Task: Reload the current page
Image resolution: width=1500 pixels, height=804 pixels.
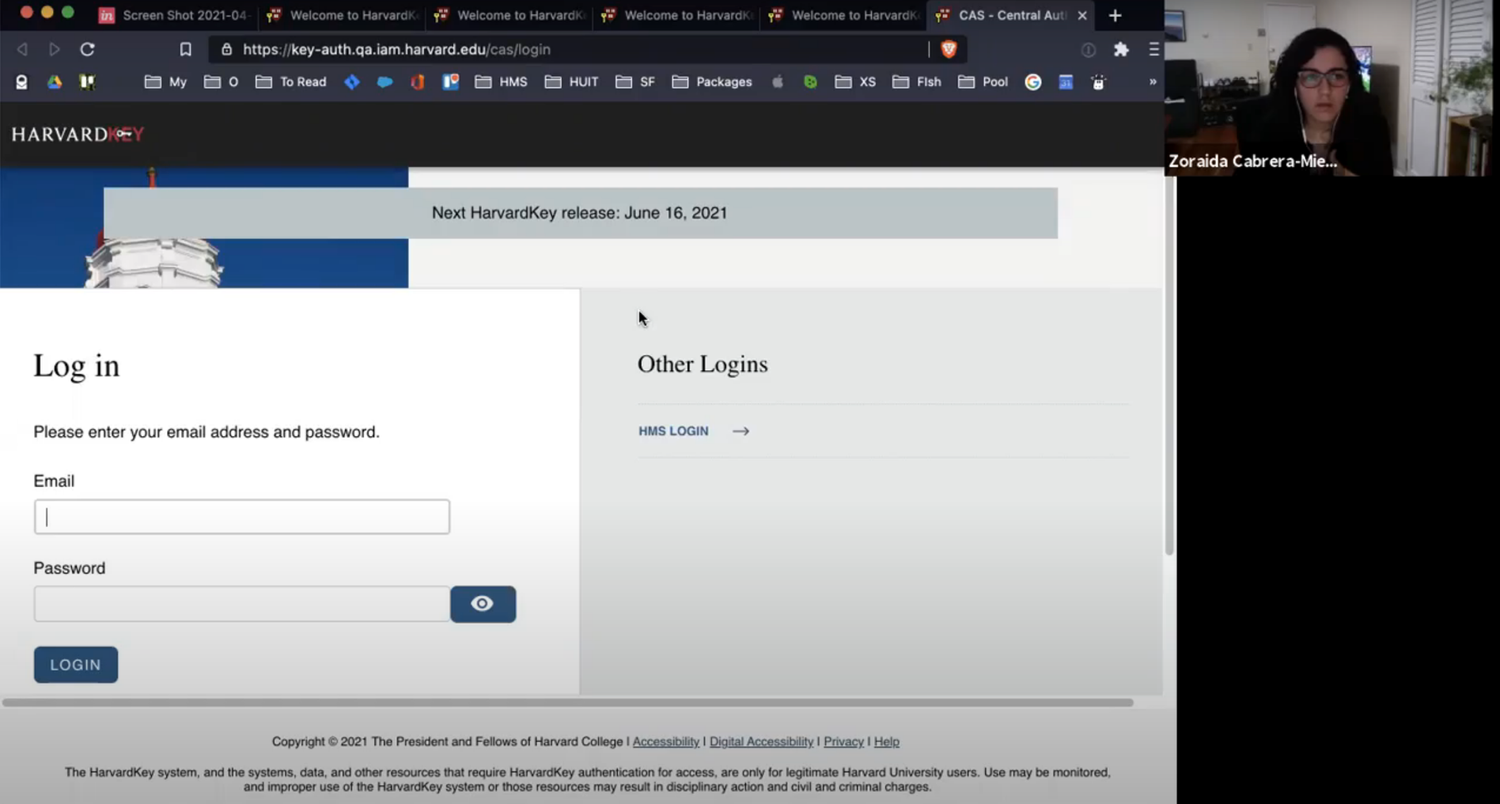Action: [x=87, y=49]
